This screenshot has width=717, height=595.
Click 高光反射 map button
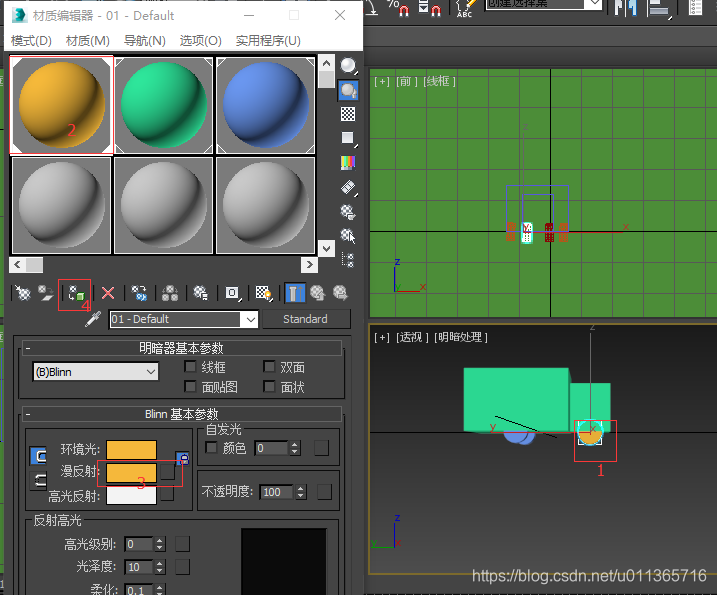(x=167, y=494)
